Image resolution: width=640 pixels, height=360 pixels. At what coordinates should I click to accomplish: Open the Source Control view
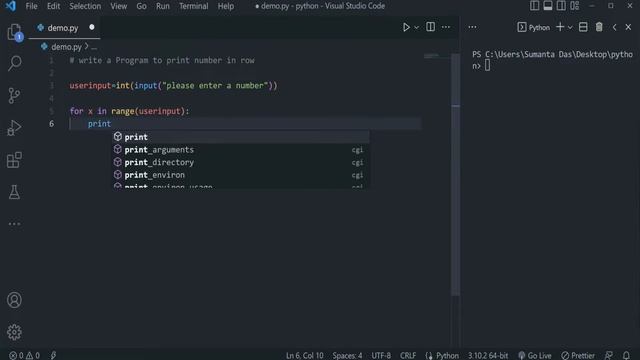tap(14, 96)
